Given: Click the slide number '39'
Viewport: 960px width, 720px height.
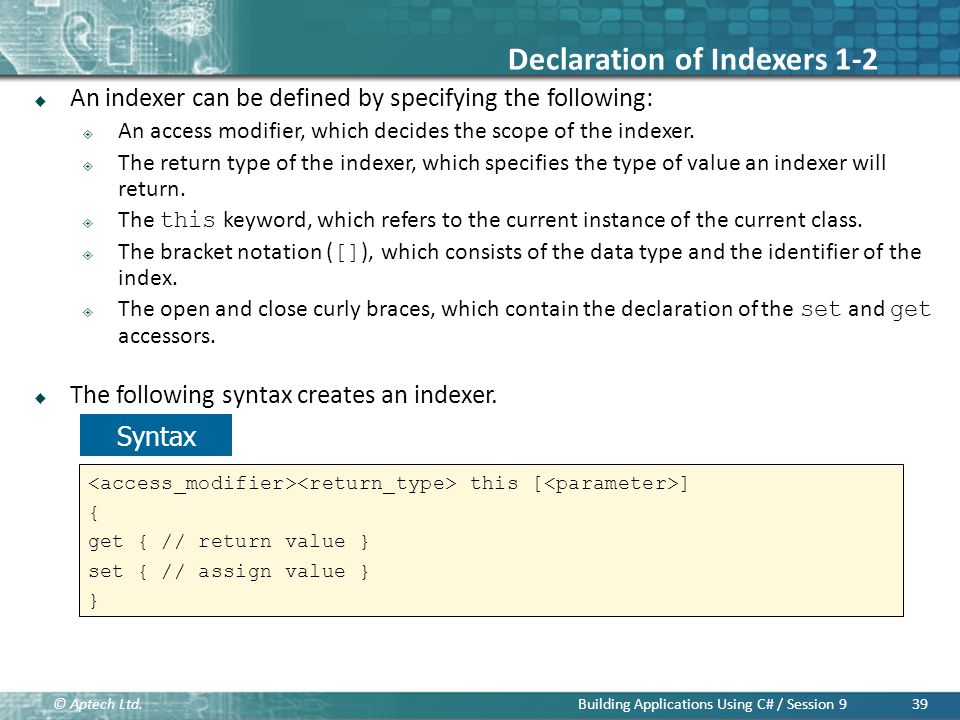Looking at the screenshot, I should coord(920,704).
